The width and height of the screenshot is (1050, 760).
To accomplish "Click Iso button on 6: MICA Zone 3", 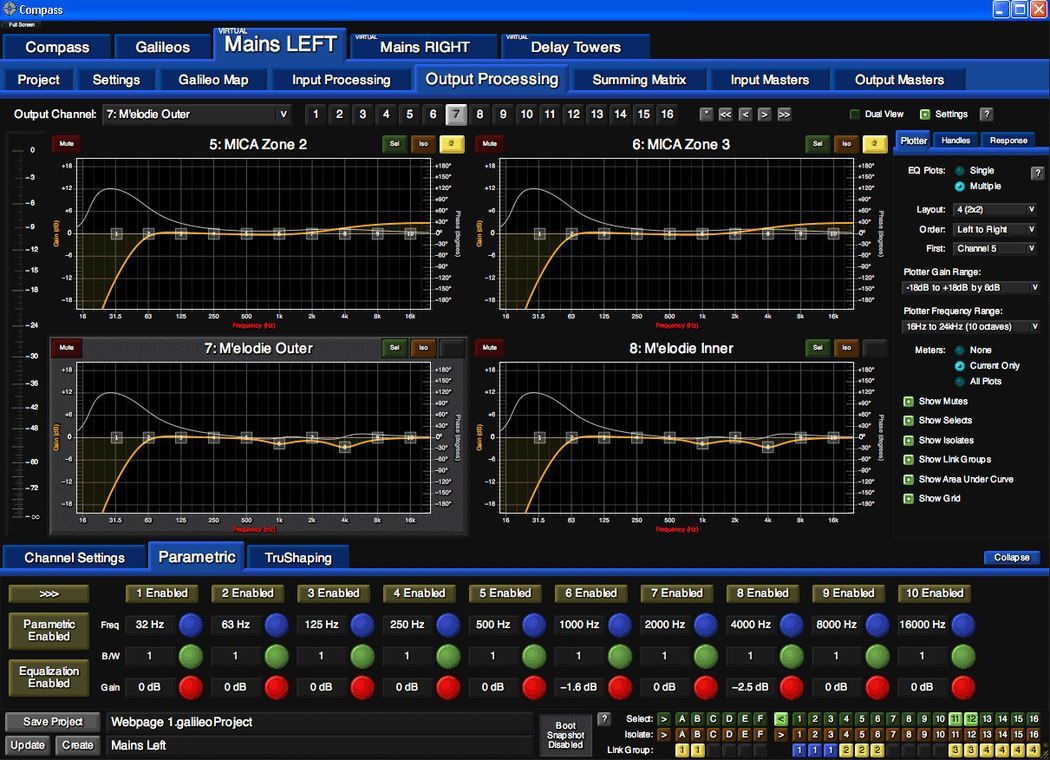I will click(846, 144).
